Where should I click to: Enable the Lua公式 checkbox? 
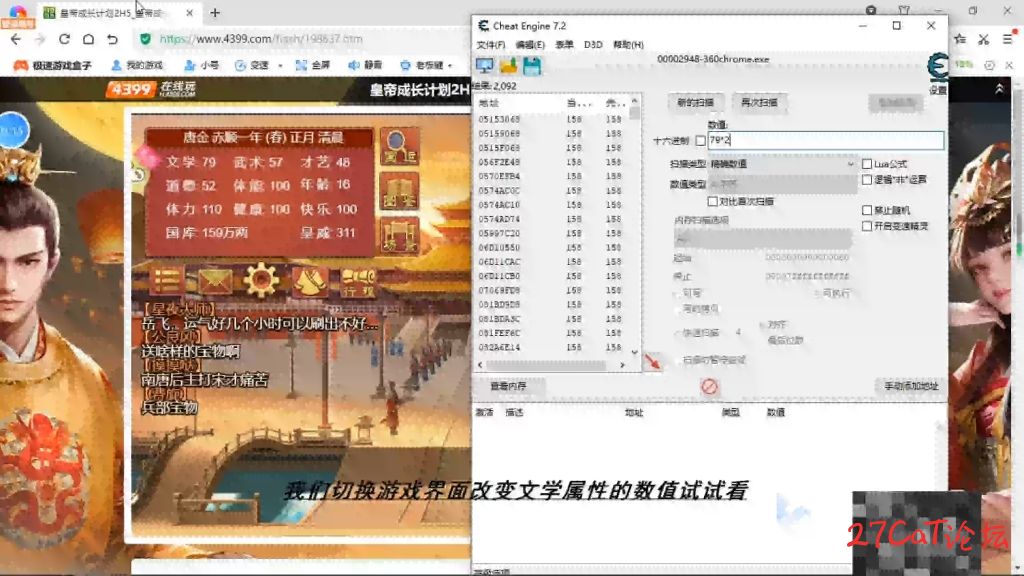coord(867,164)
